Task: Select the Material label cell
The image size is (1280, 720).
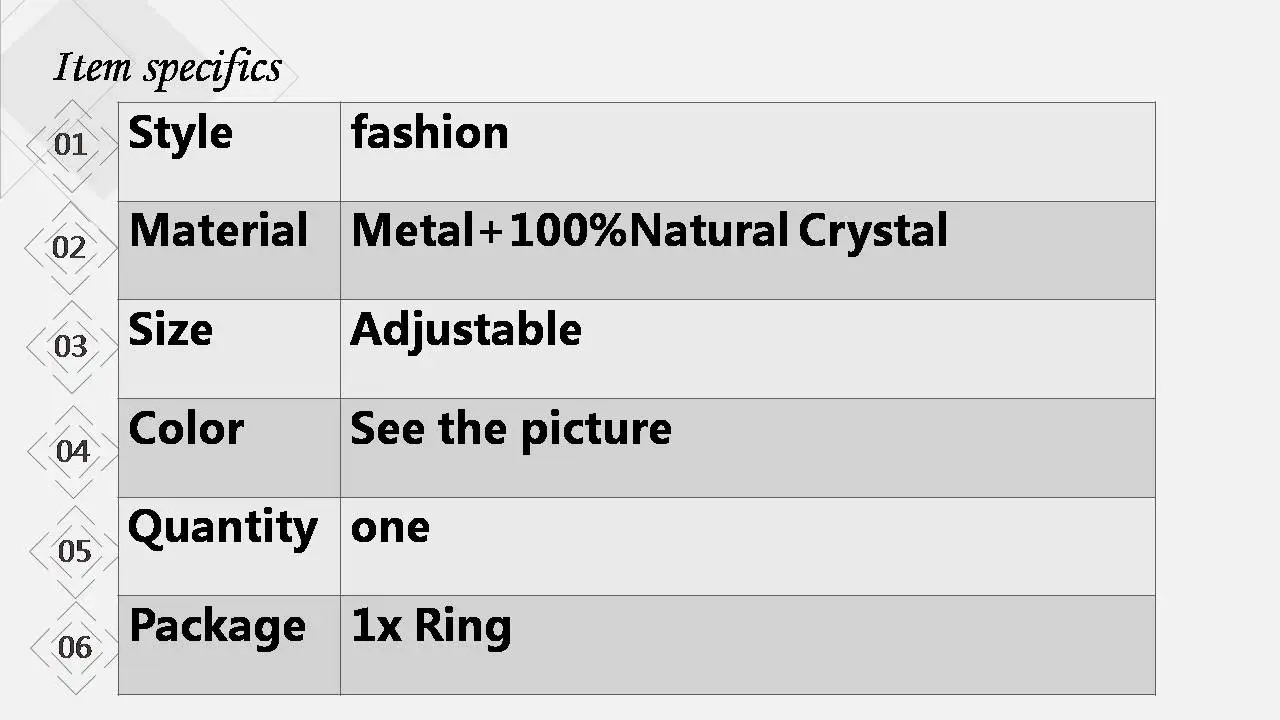Action: [x=229, y=250]
